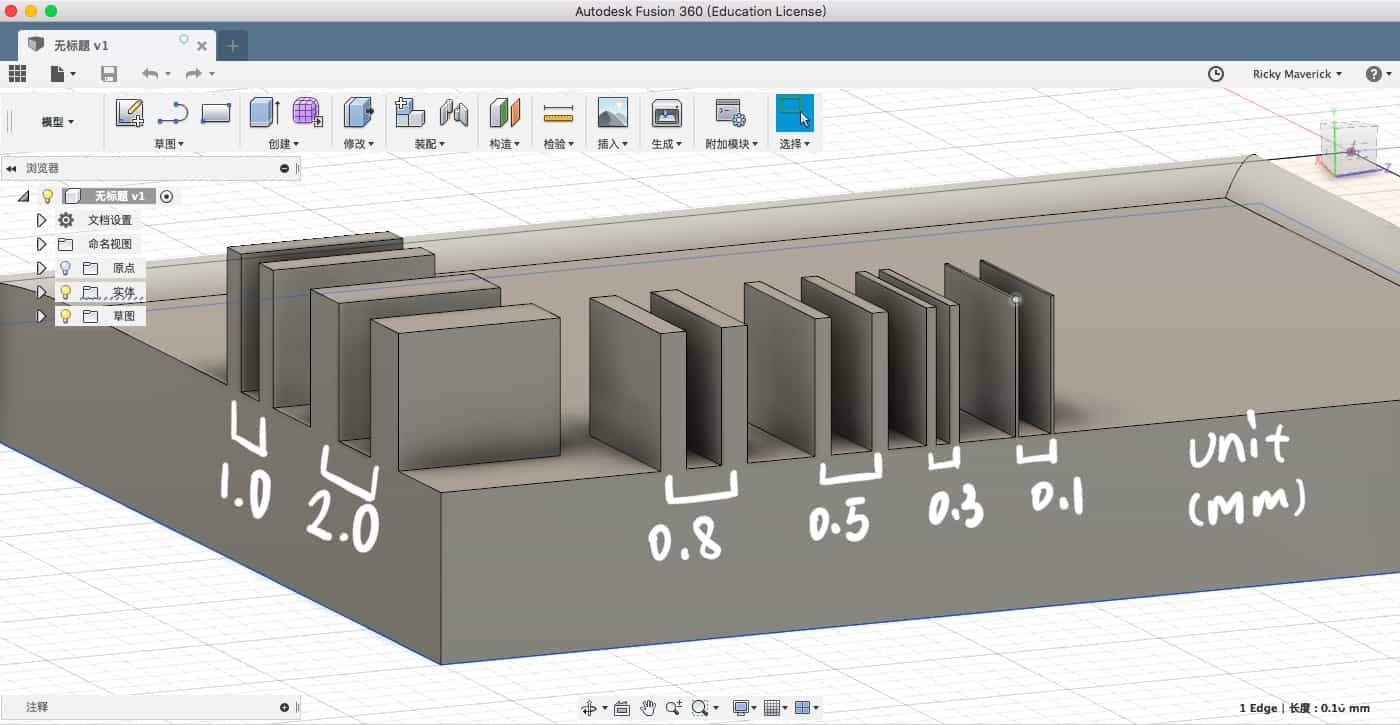Collapse the browser panel with double arrows
This screenshot has height=725, width=1400.
coord(12,169)
